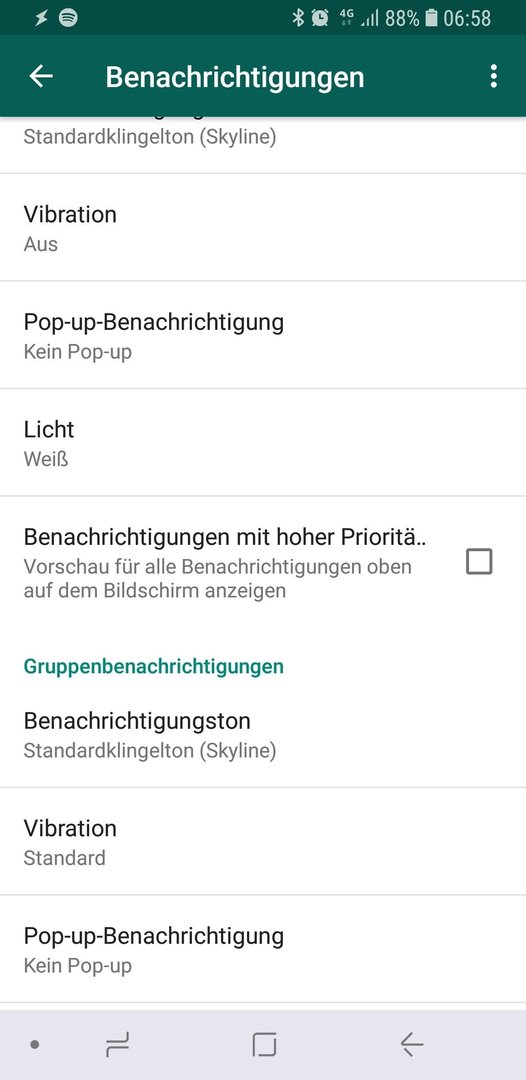Tap the home square navigation icon
The height and width of the screenshot is (1080, 526).
(264, 1046)
